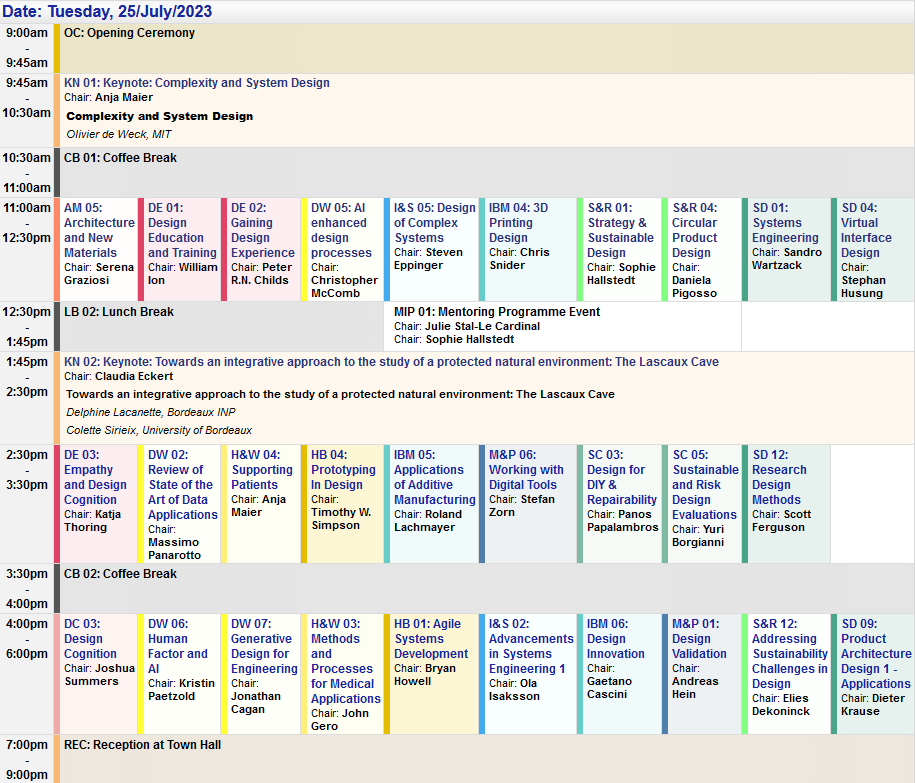Open DW 06 Human Factor and AI session
The width and height of the screenshot is (916, 783).
coord(177,646)
